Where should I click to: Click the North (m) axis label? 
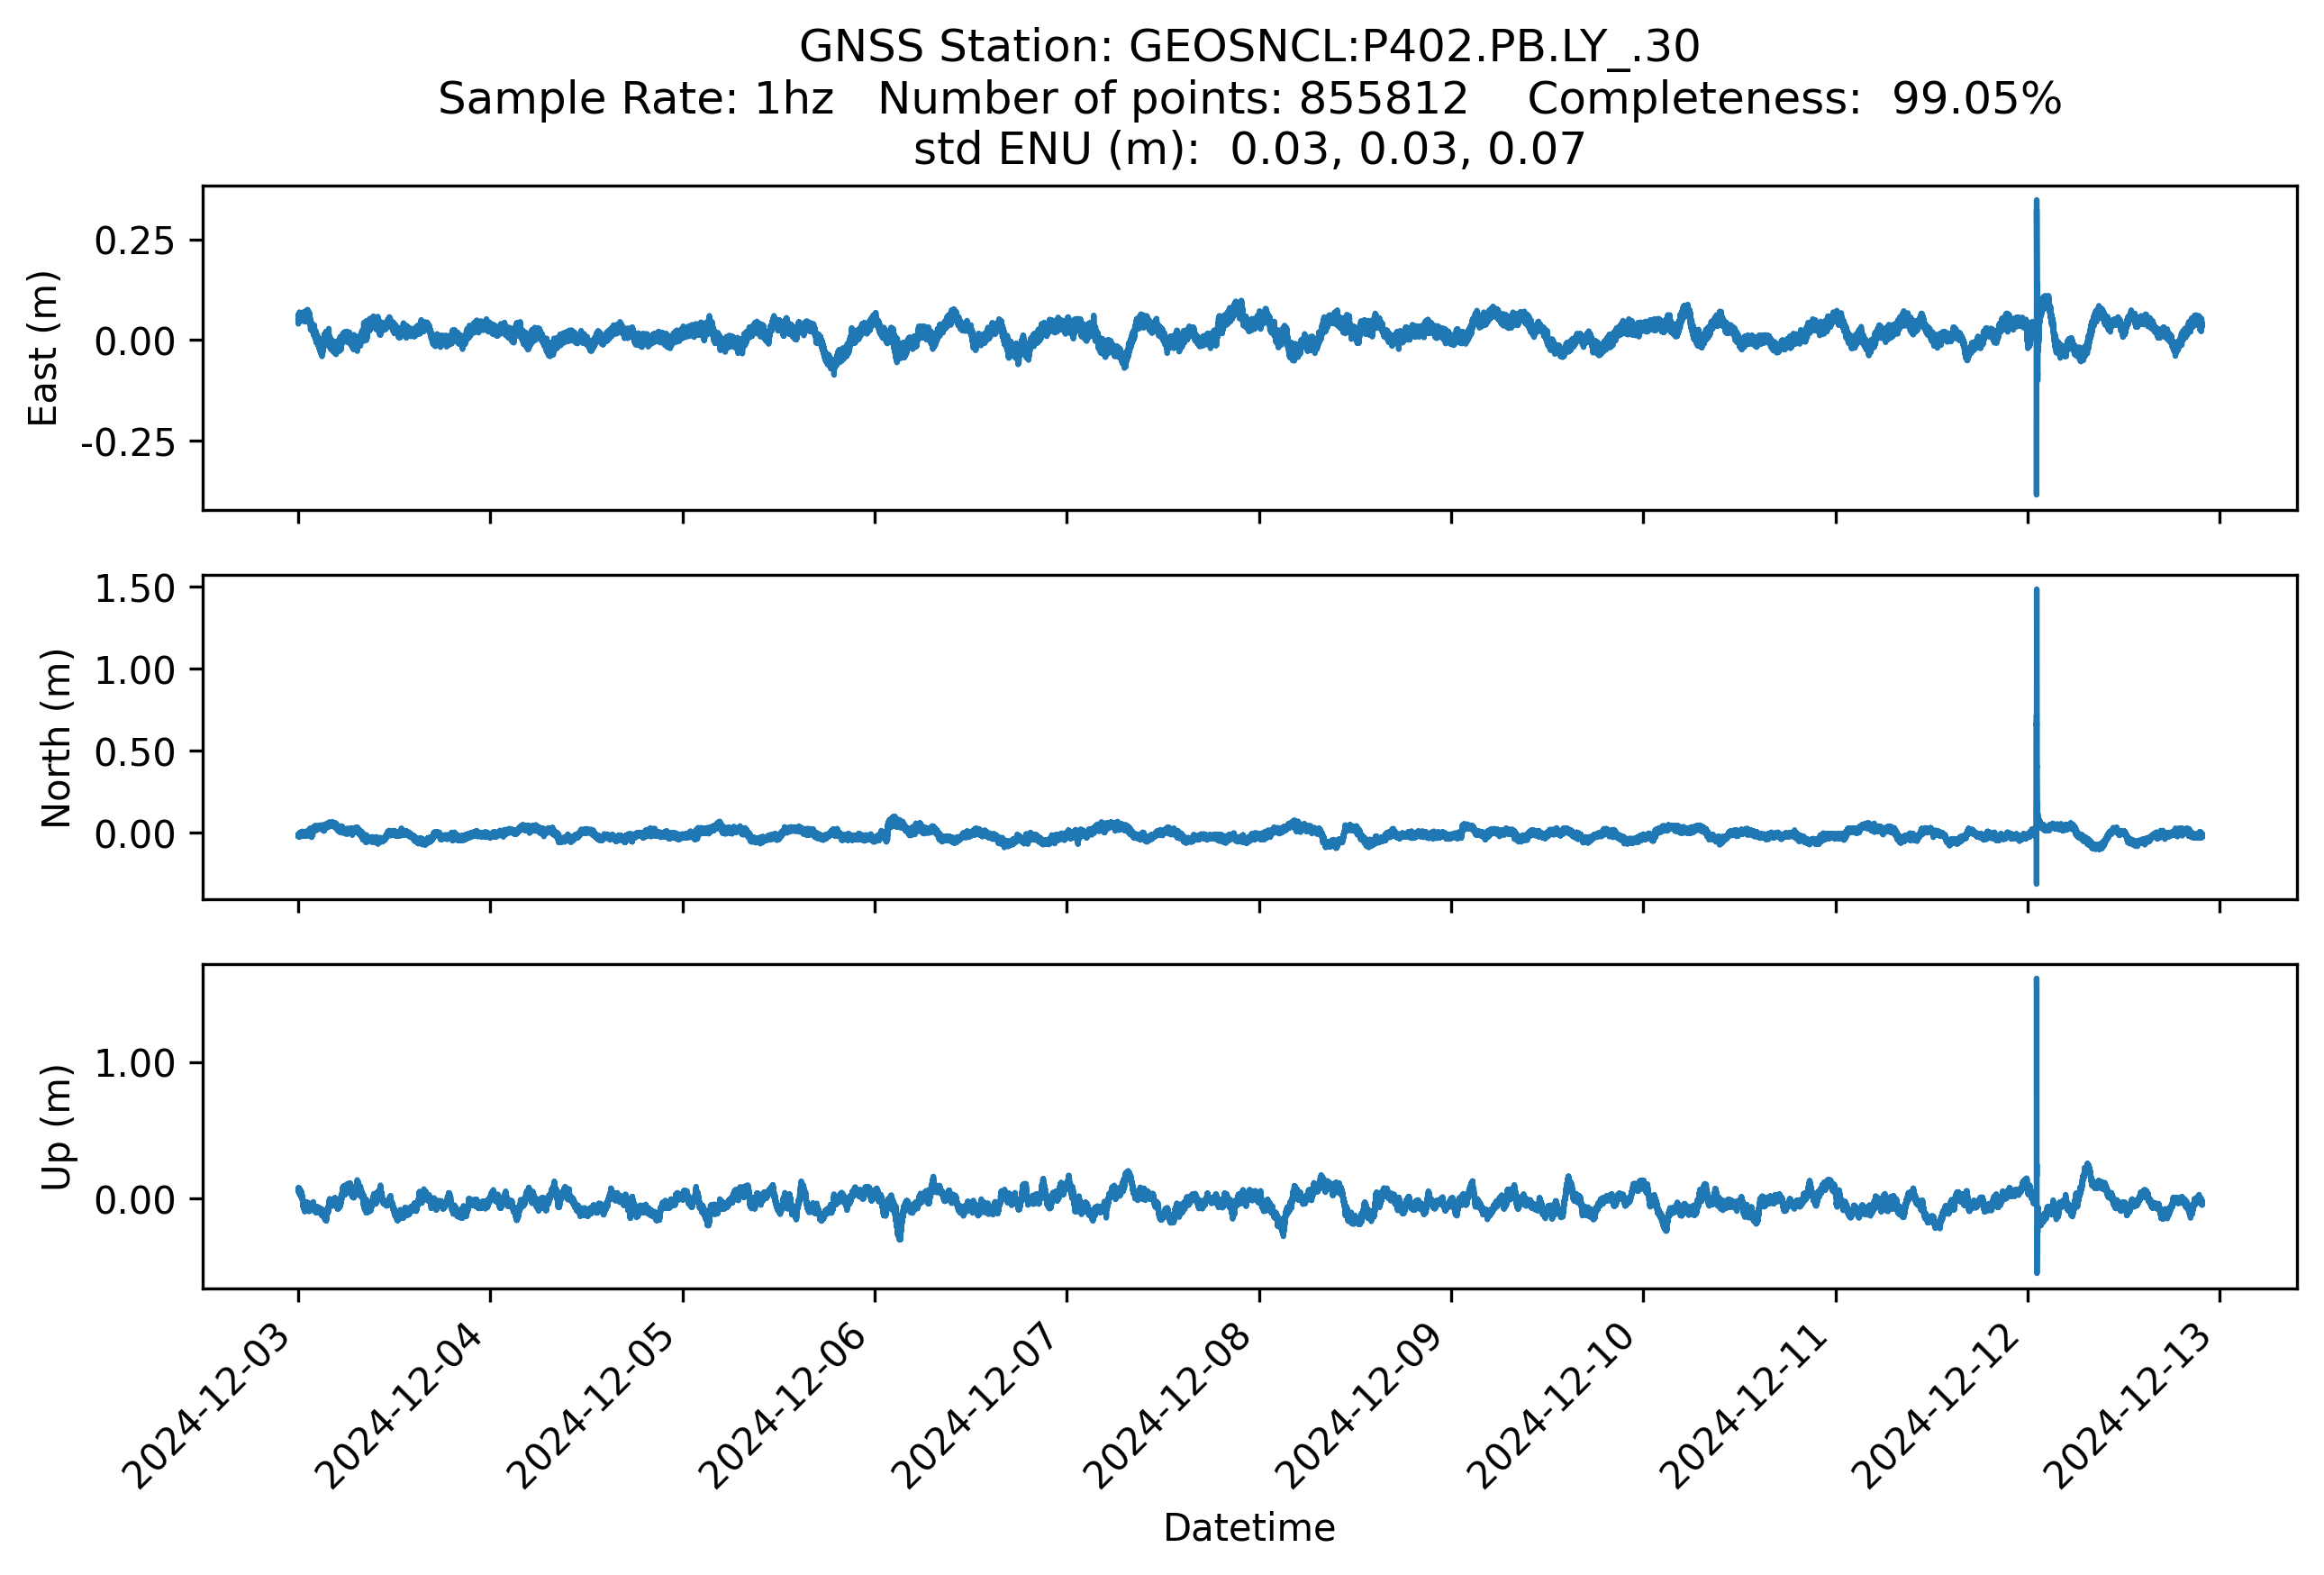click(56, 738)
